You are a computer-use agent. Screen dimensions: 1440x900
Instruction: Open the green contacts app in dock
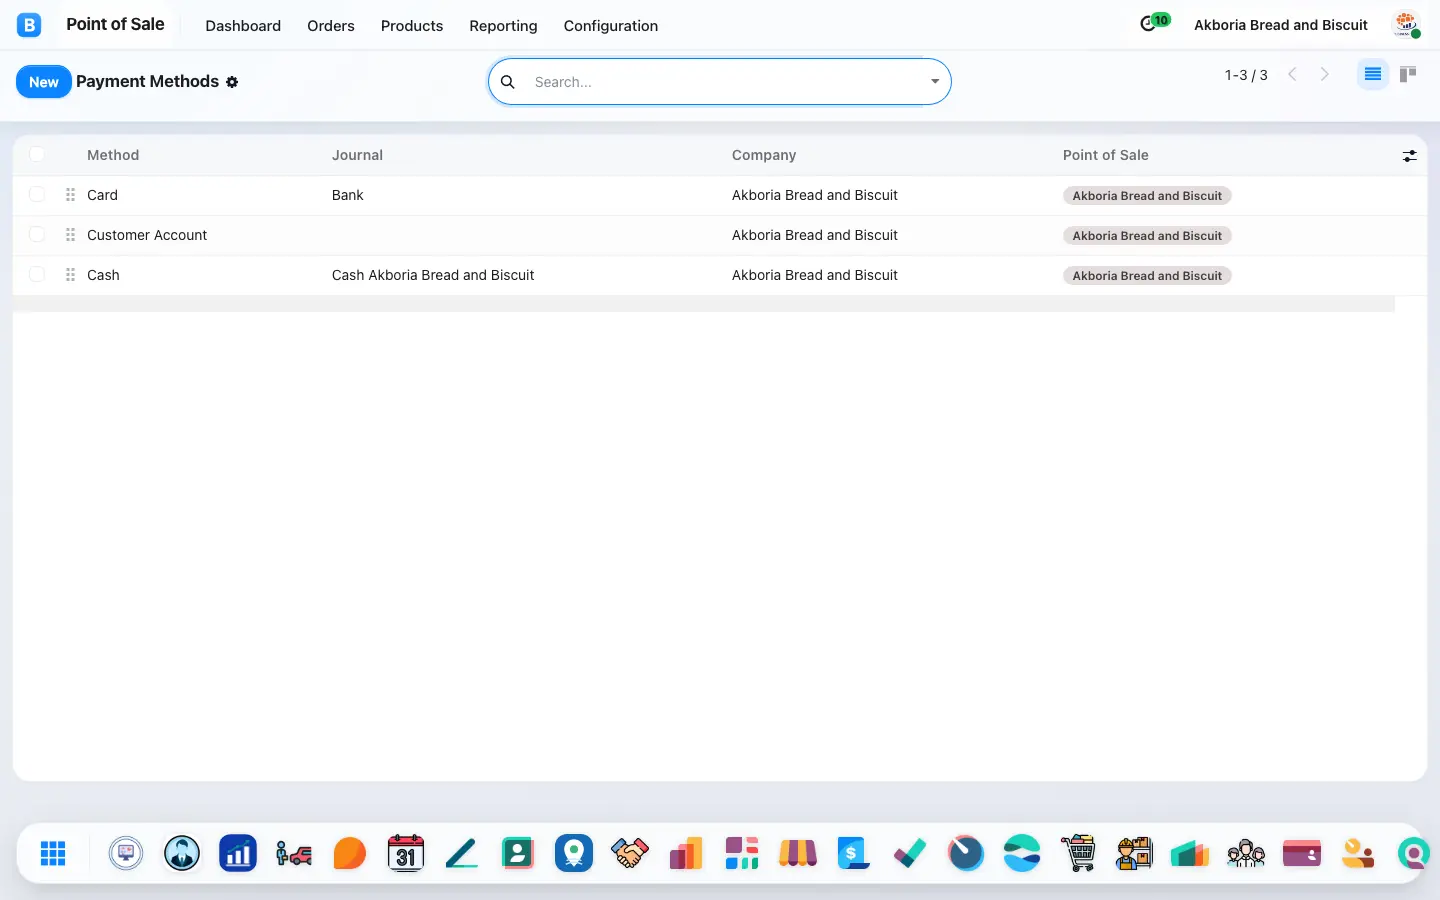[518, 853]
